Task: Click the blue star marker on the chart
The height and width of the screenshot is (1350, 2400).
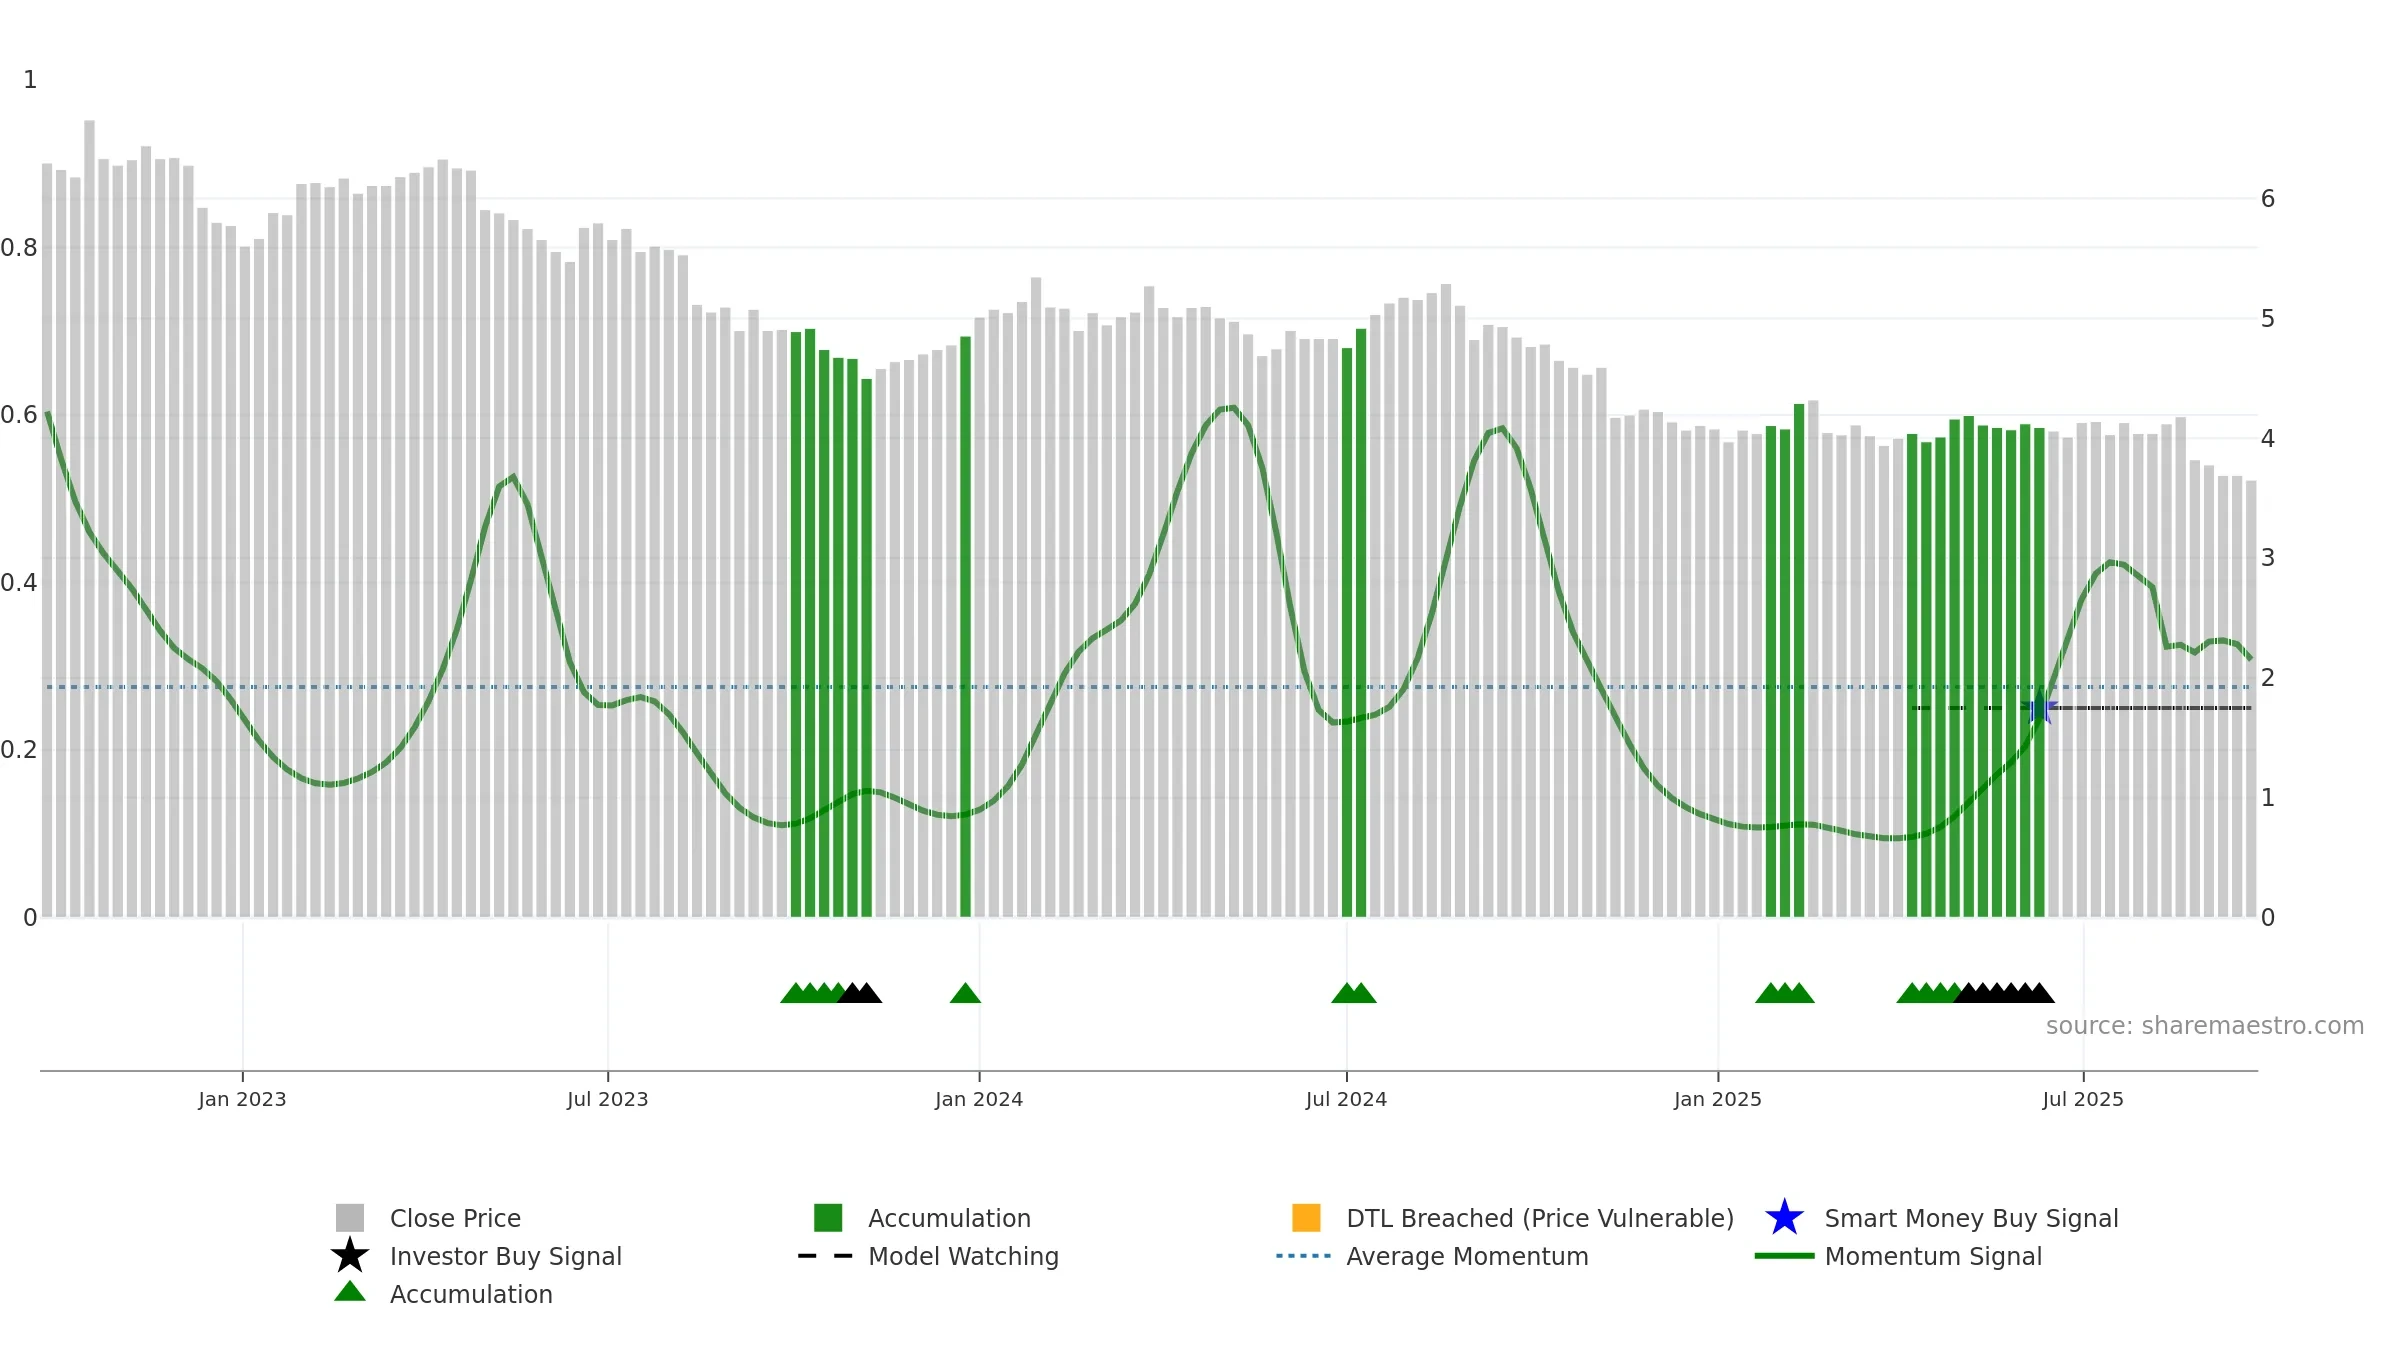Action: click(x=2040, y=708)
